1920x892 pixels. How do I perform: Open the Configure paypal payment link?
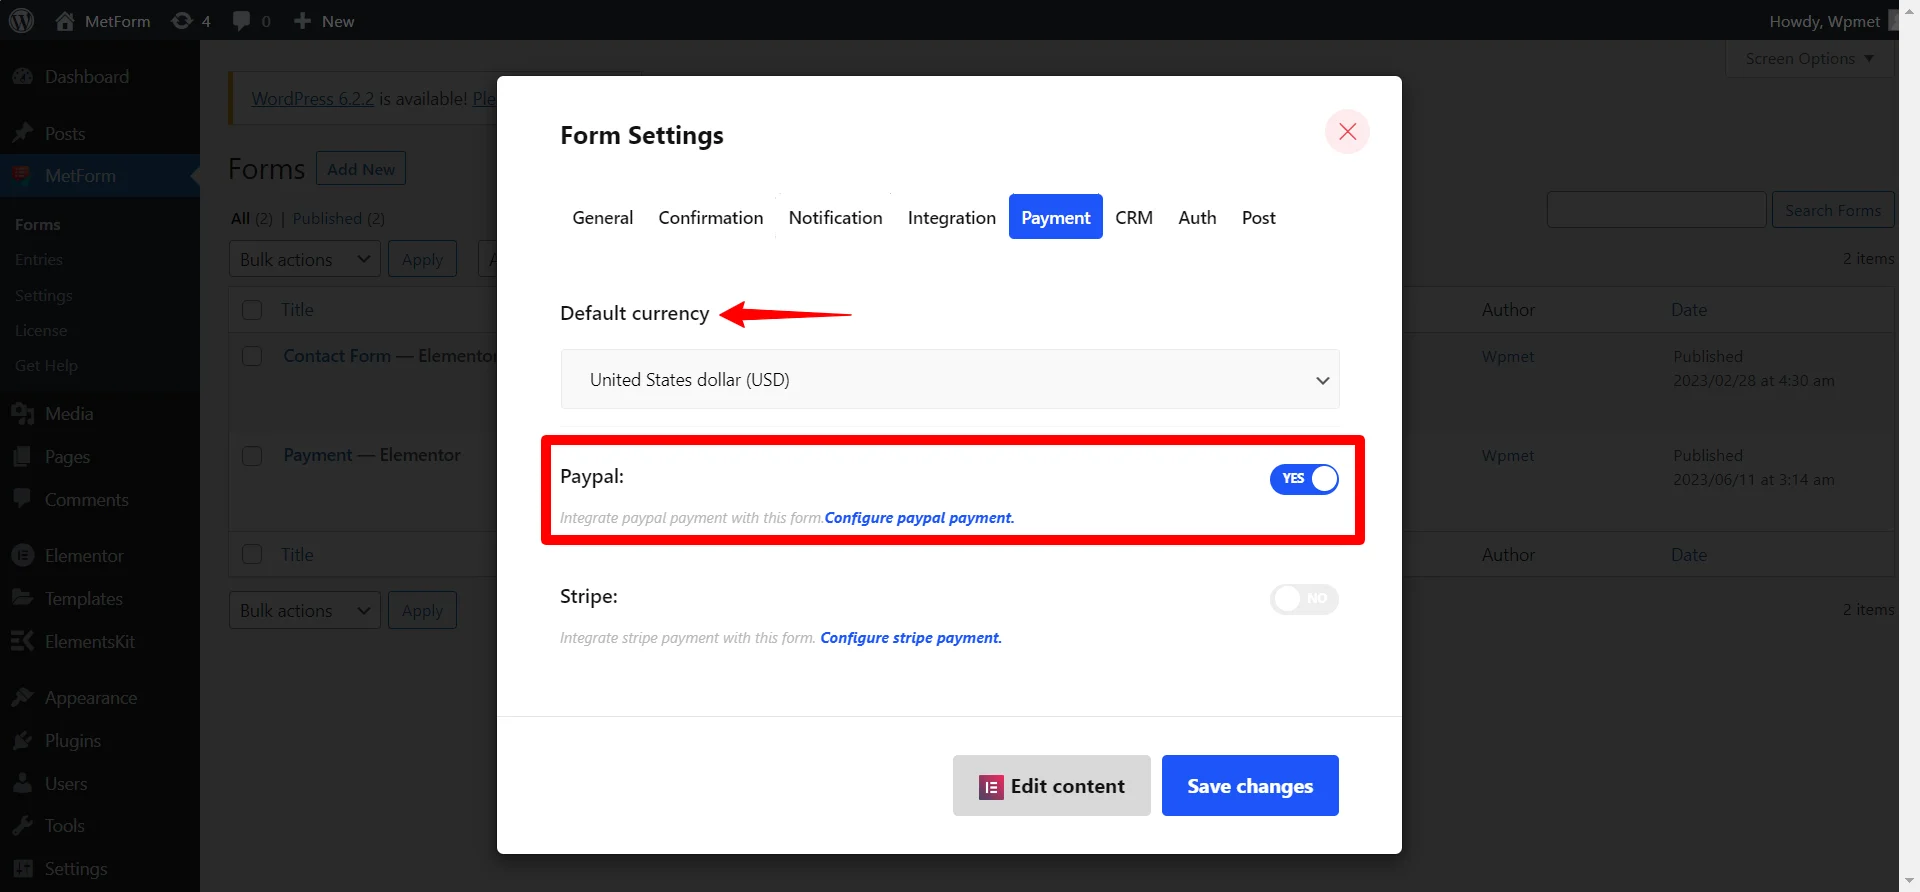coord(918,518)
